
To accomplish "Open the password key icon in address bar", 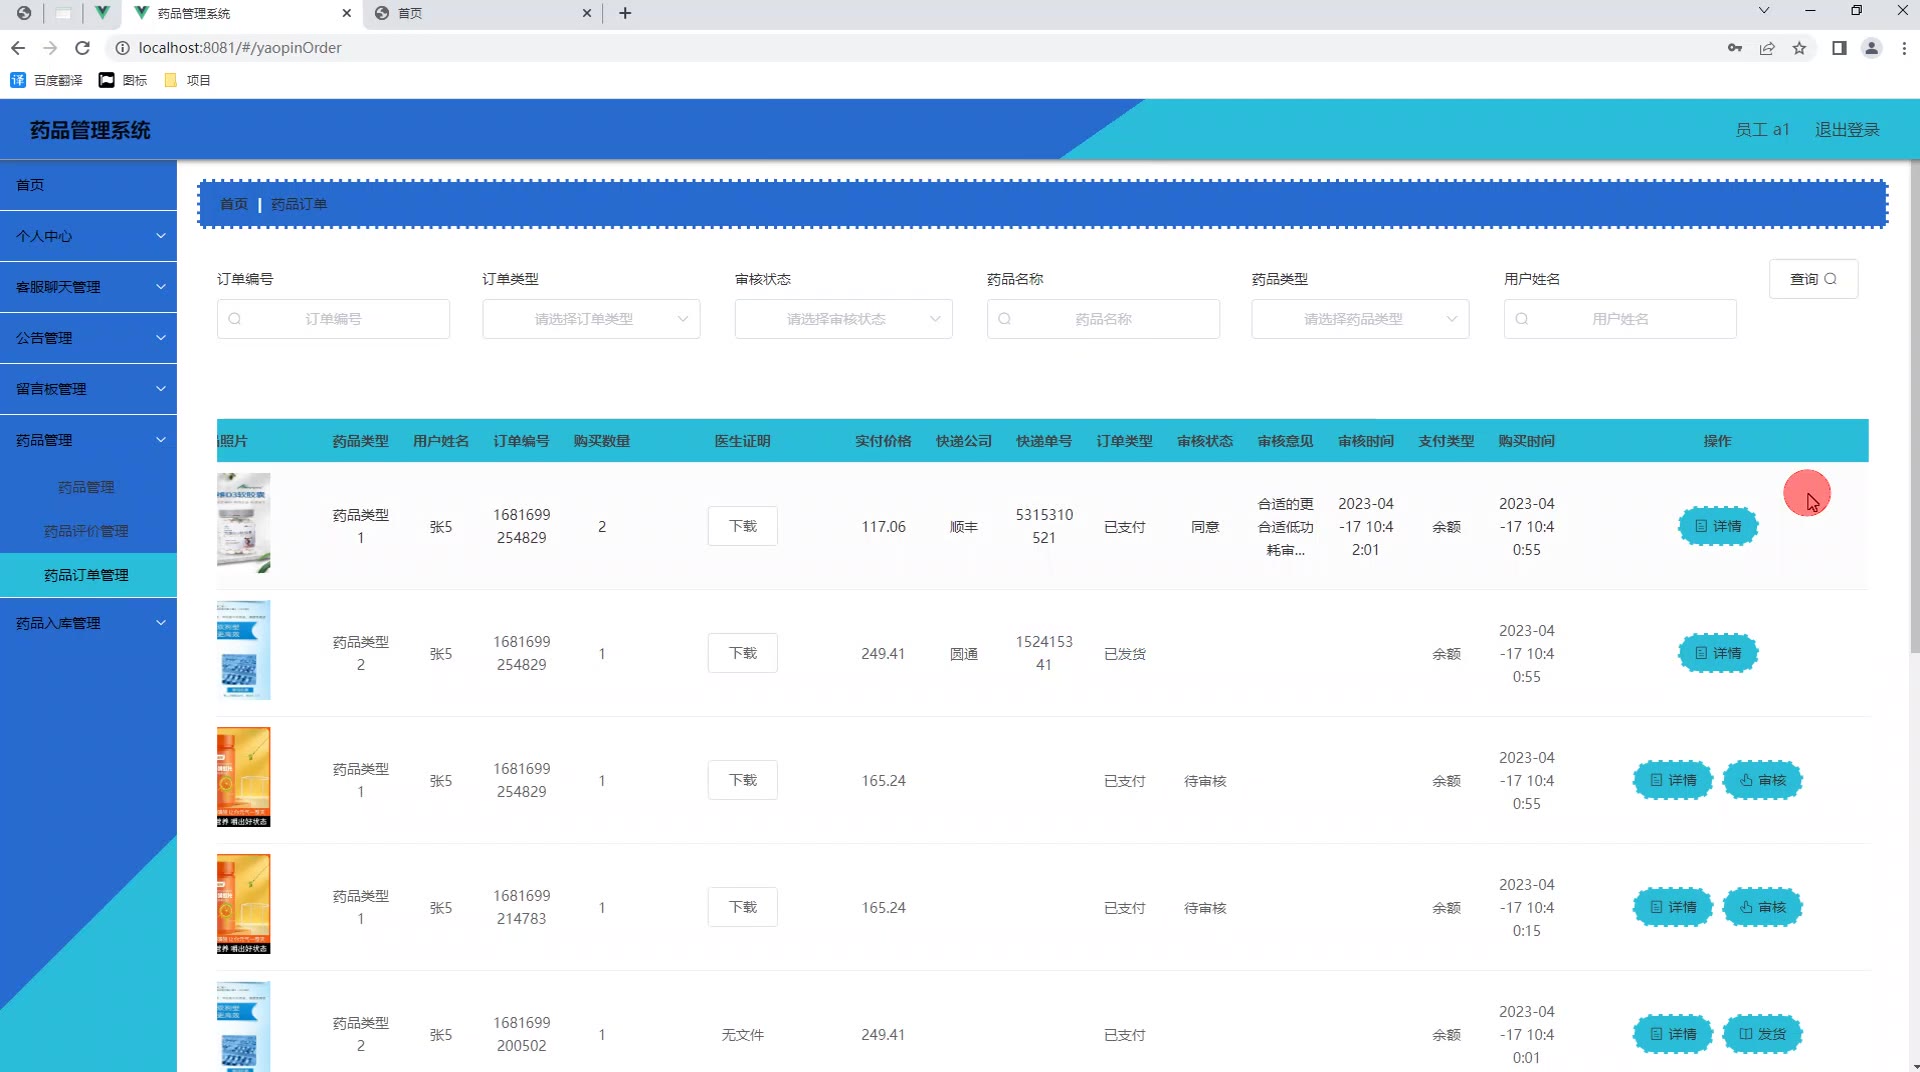I will tap(1734, 48).
